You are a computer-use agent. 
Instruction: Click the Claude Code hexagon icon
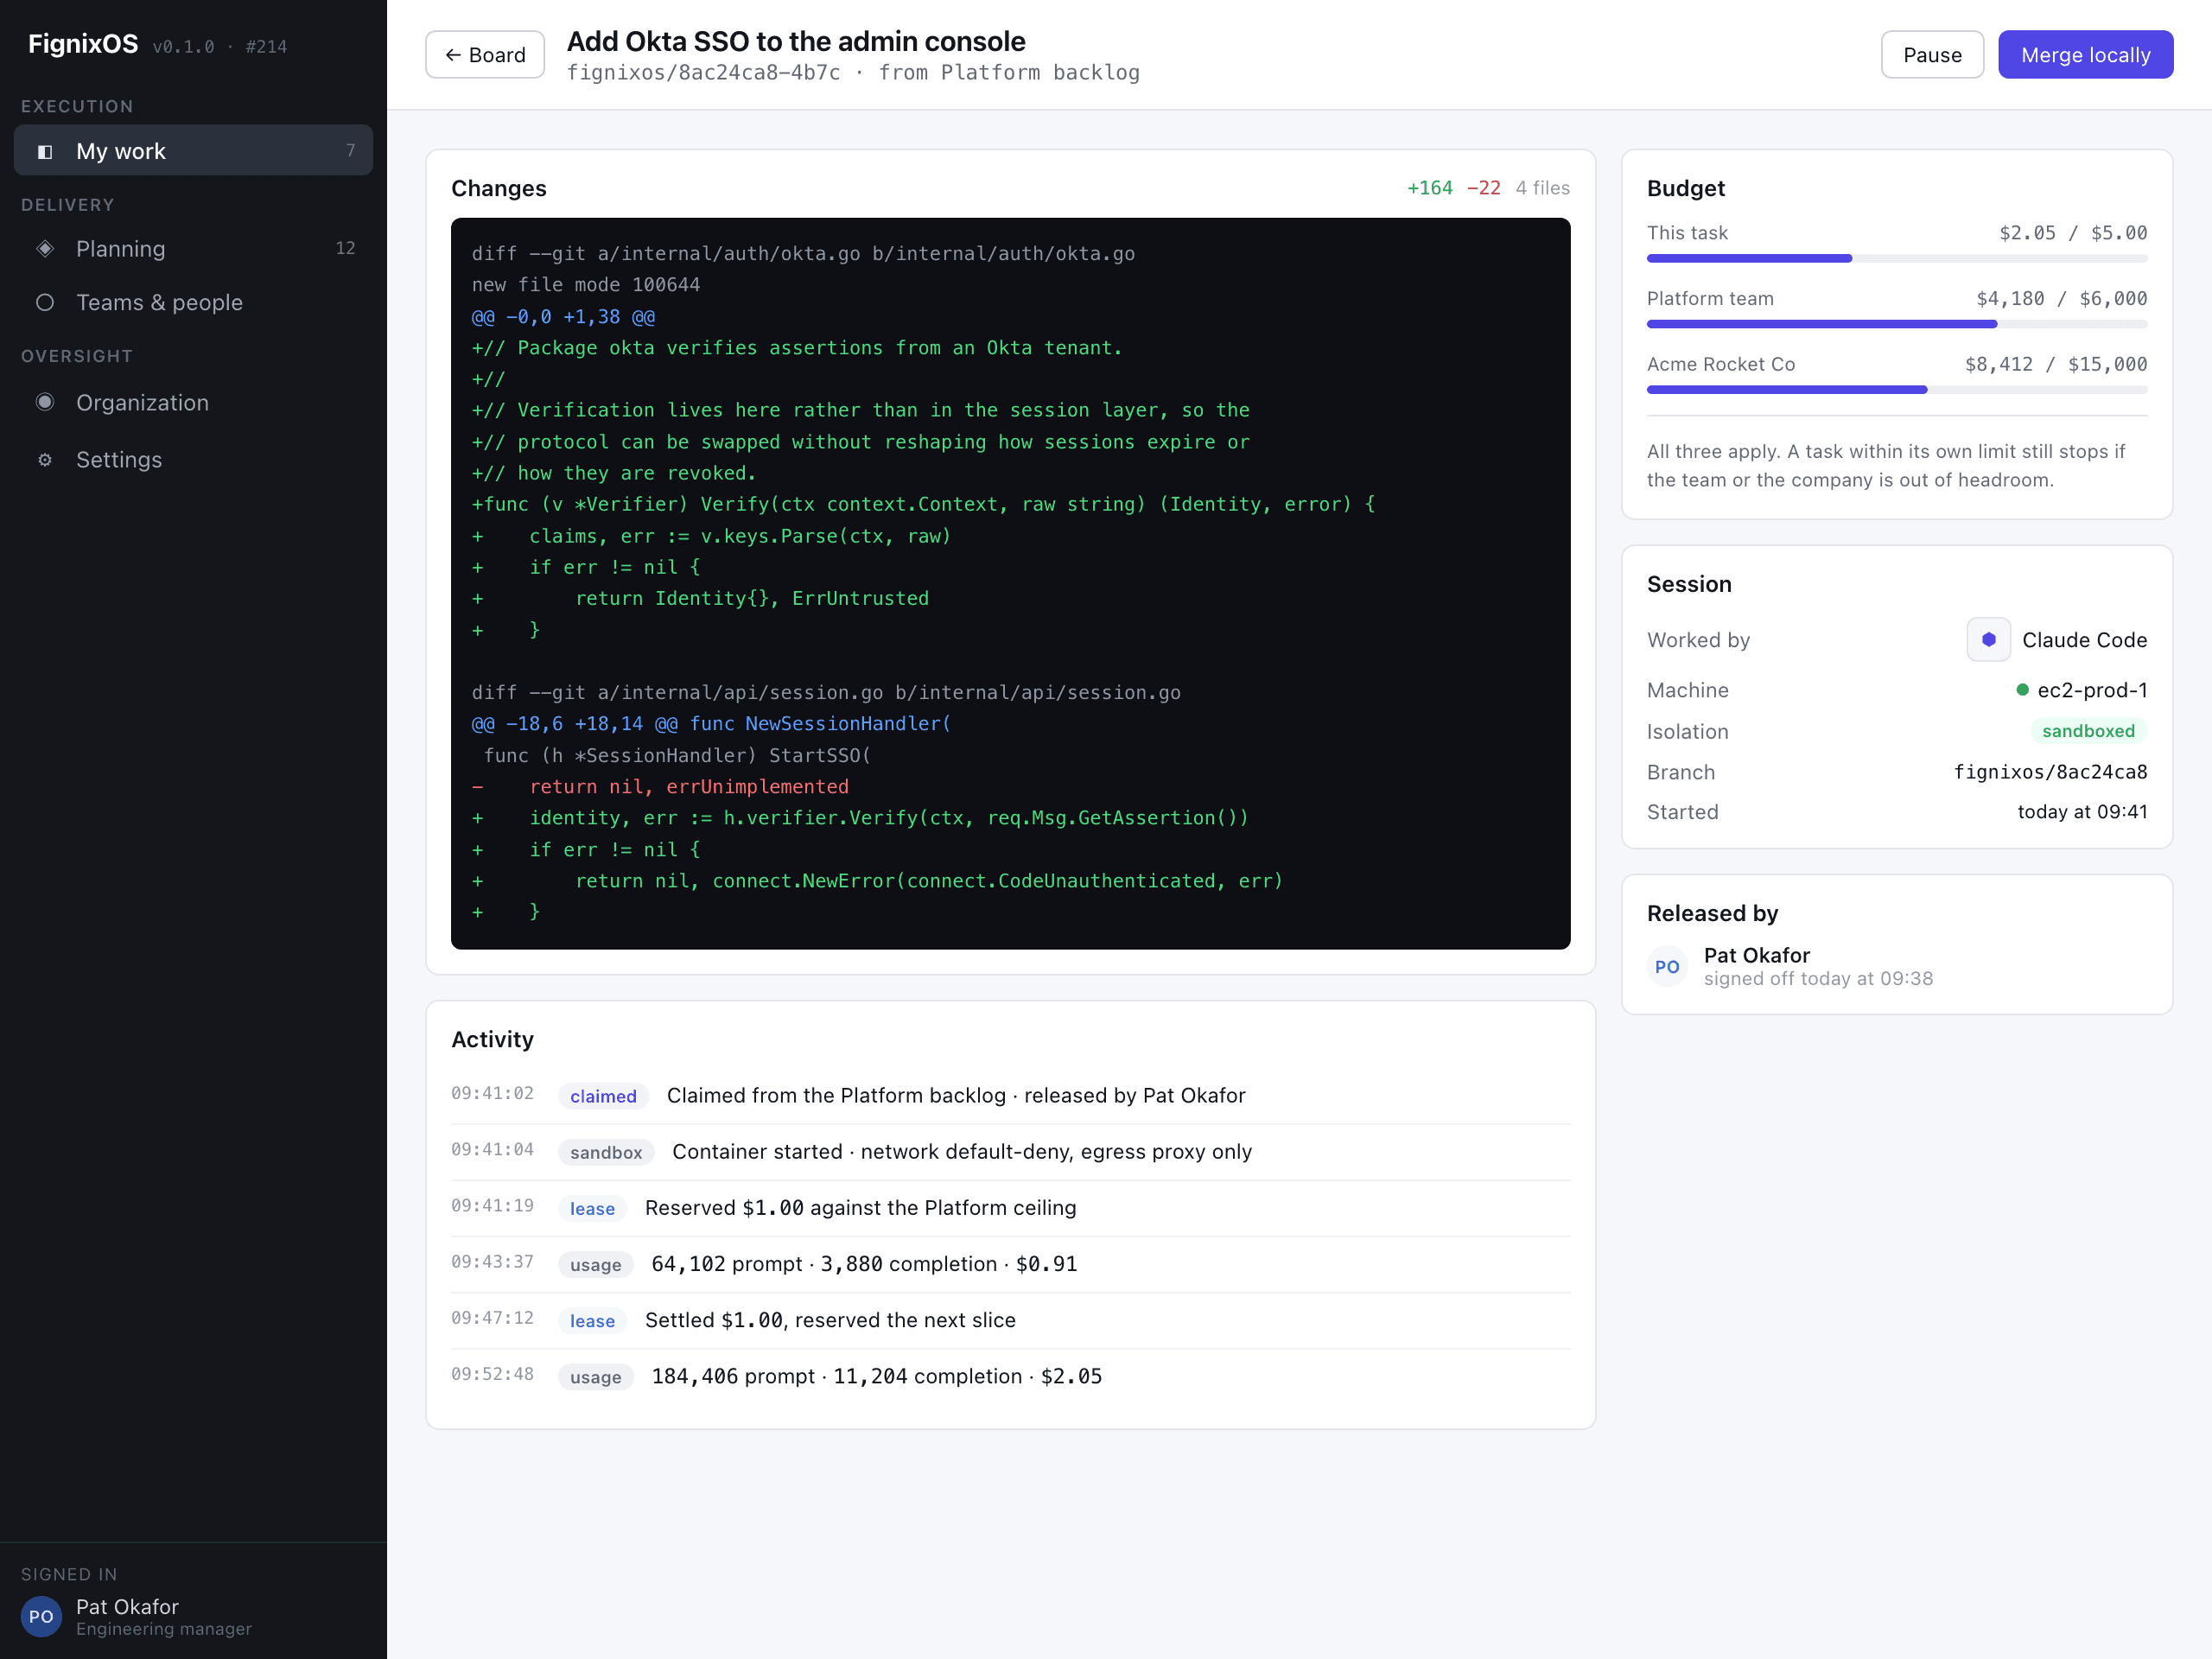(x=1988, y=639)
